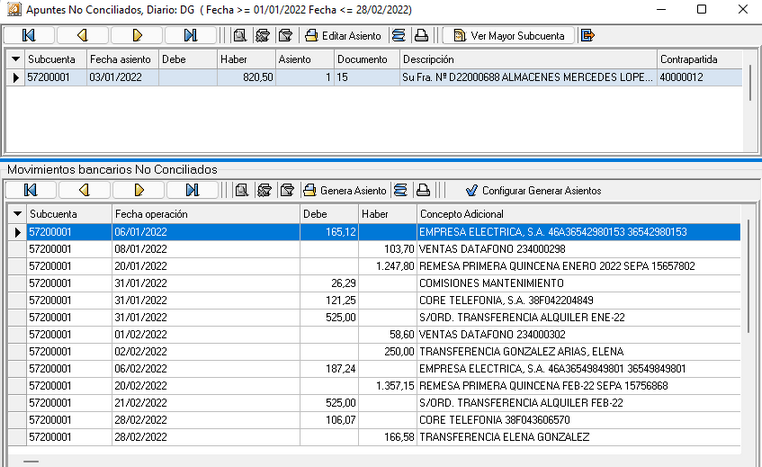Viewport: 762px width, 467px height.
Task: Open Configurar Generar Asientos
Action: [533, 190]
